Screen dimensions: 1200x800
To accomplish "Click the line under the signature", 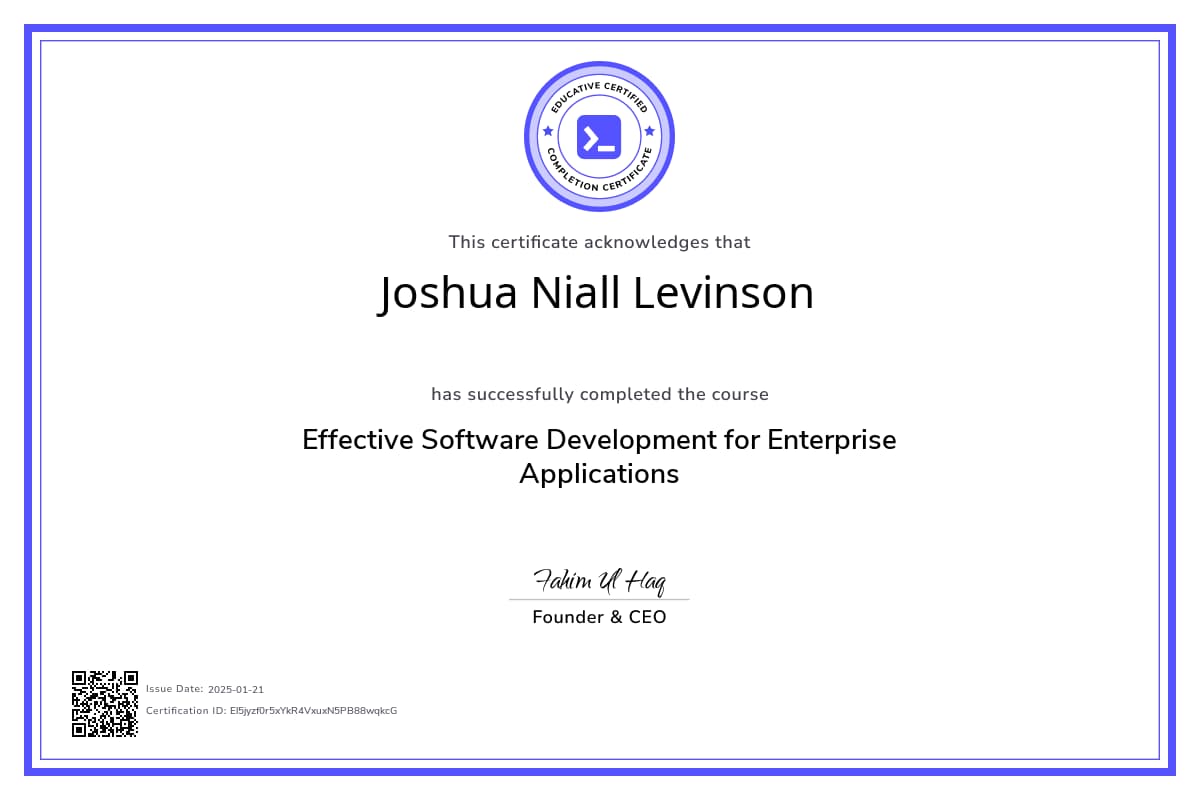I will click(x=599, y=600).
